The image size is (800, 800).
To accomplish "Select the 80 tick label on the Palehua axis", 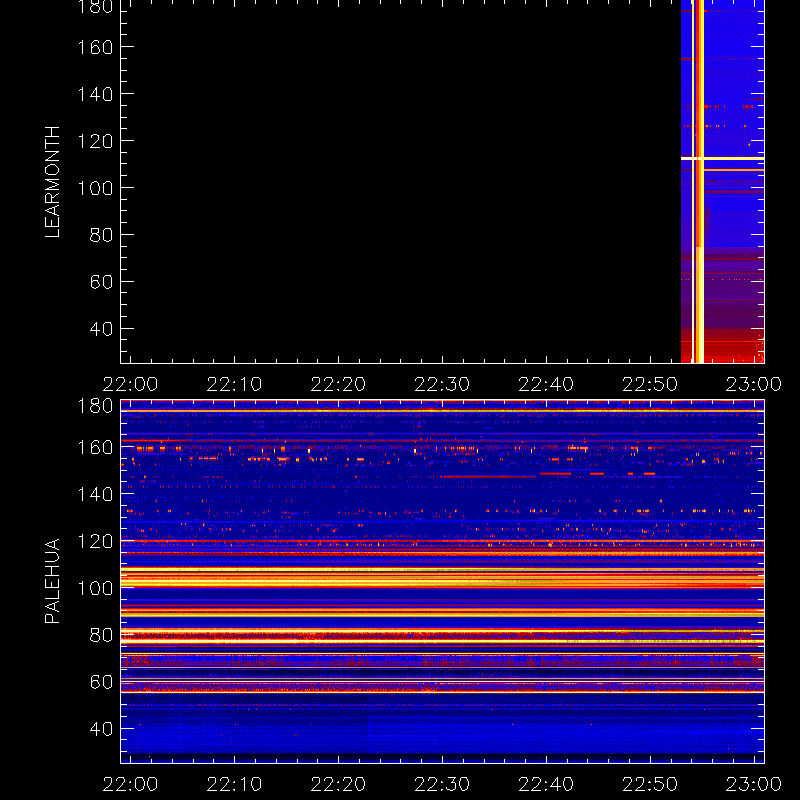I will click(x=101, y=635).
